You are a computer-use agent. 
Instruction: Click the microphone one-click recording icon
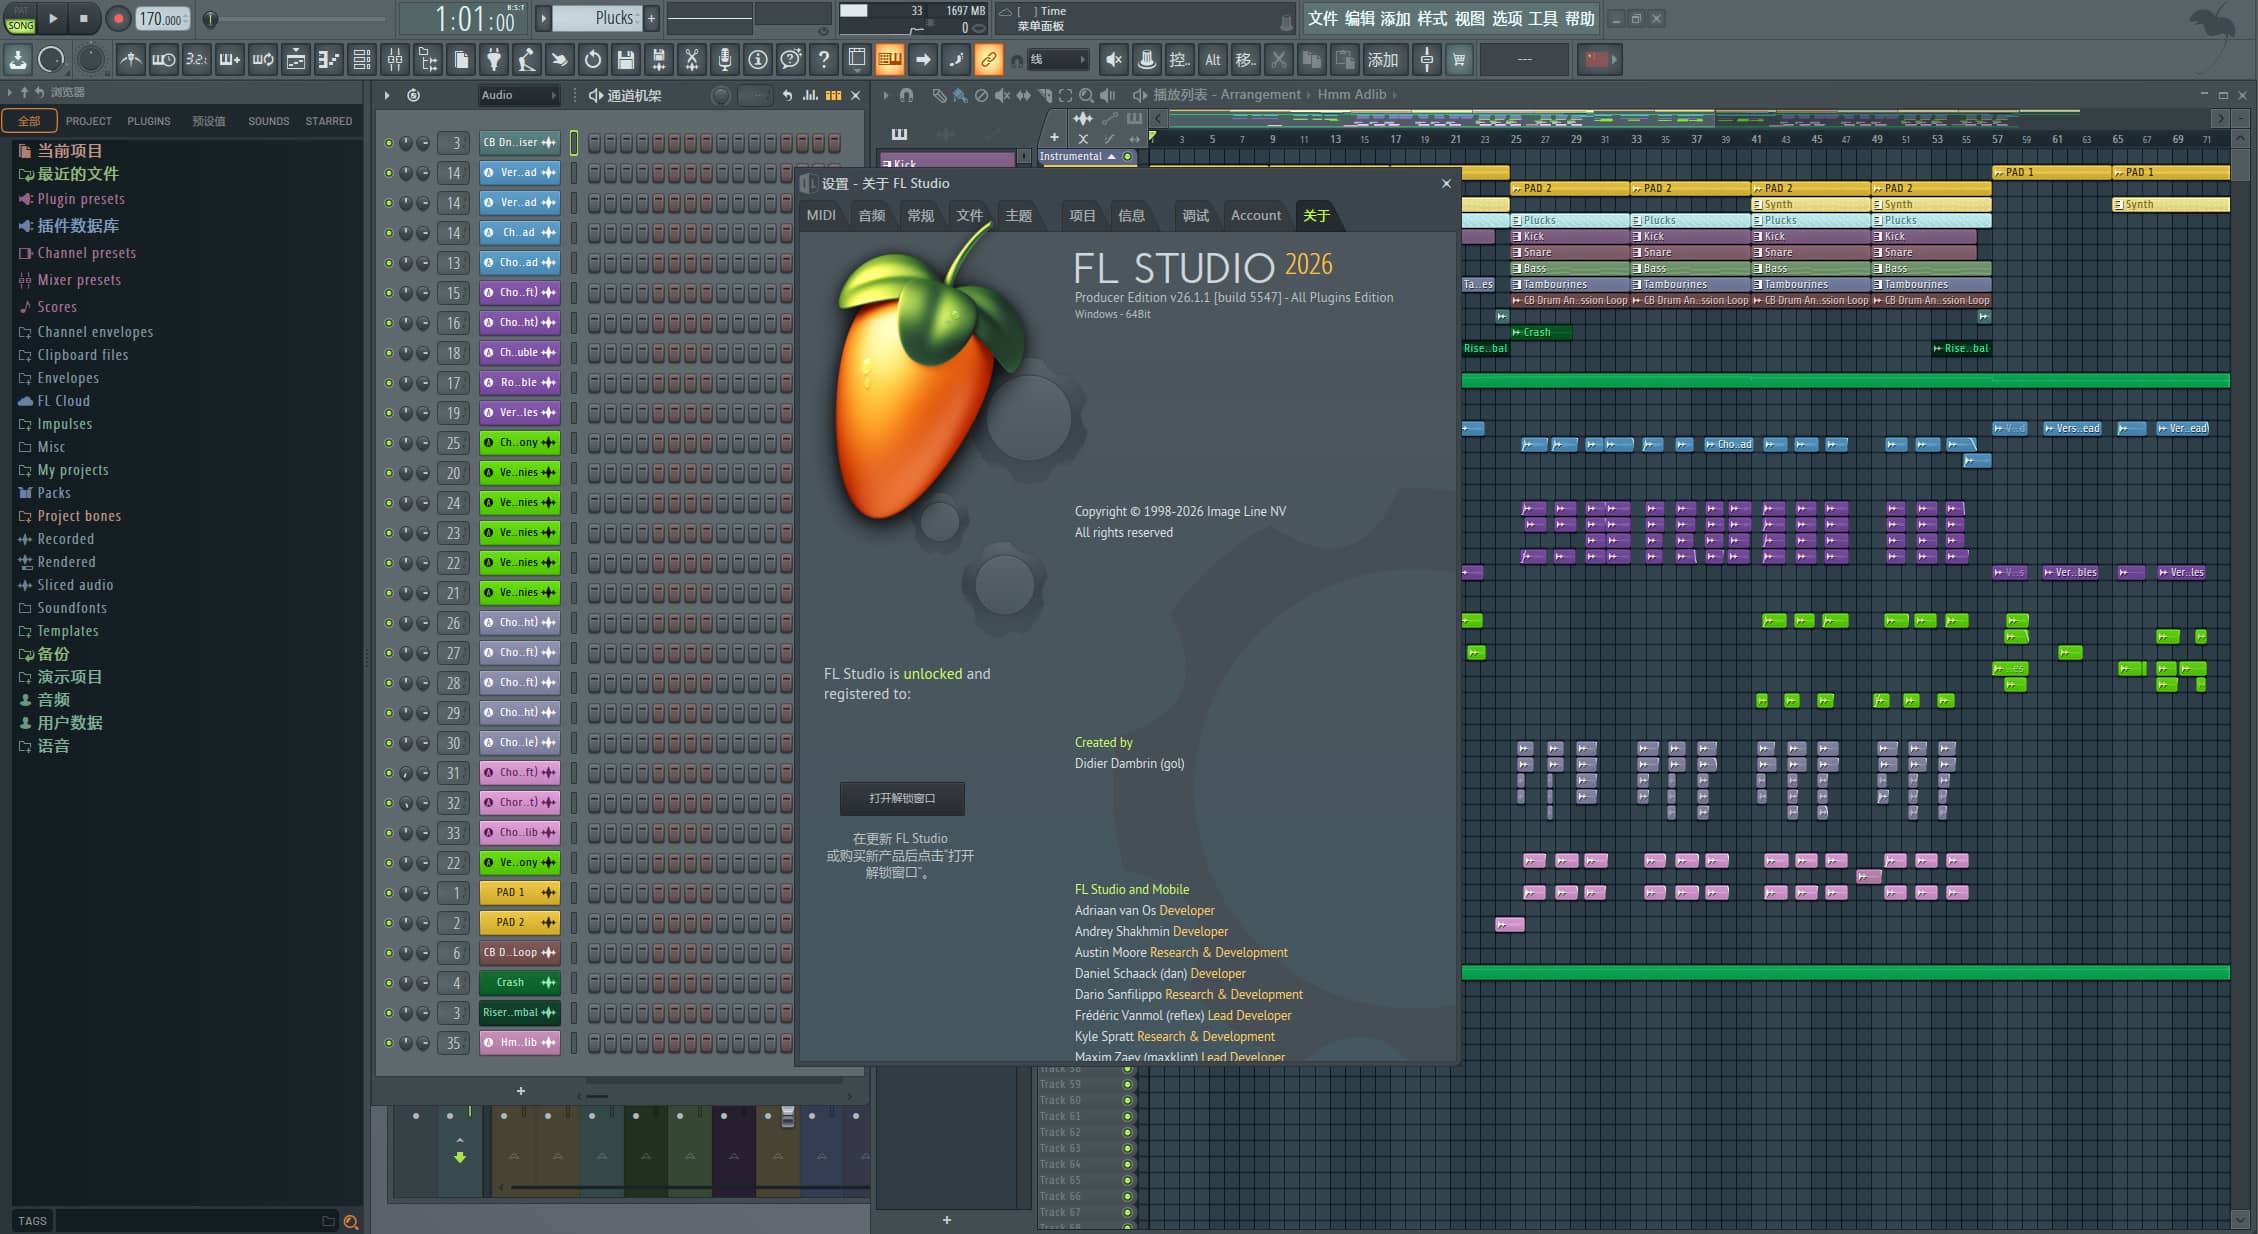[x=725, y=60]
